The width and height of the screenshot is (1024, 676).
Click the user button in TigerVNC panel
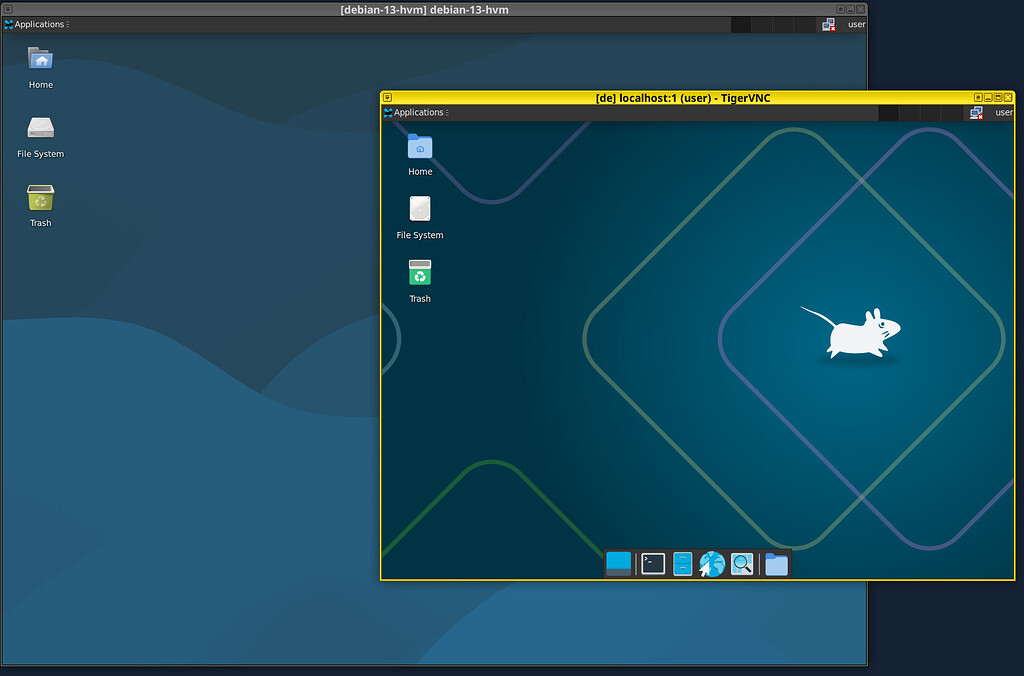(x=1003, y=113)
